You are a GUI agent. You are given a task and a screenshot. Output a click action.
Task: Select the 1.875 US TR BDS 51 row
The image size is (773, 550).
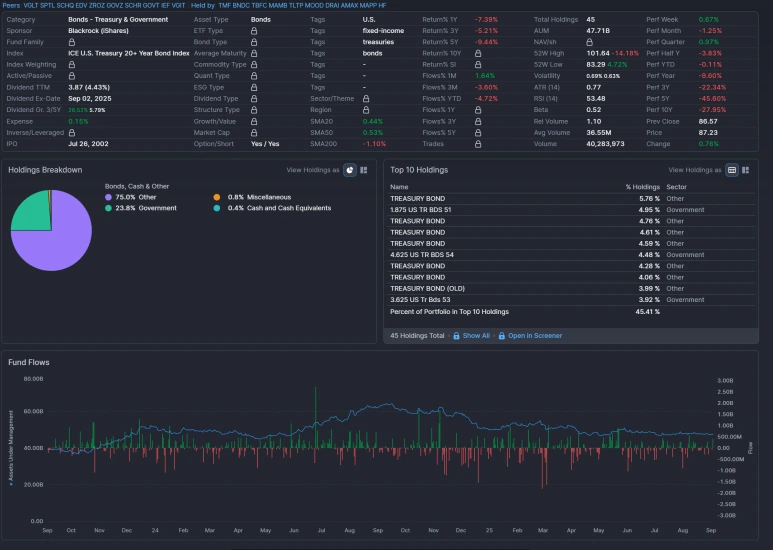(572, 210)
